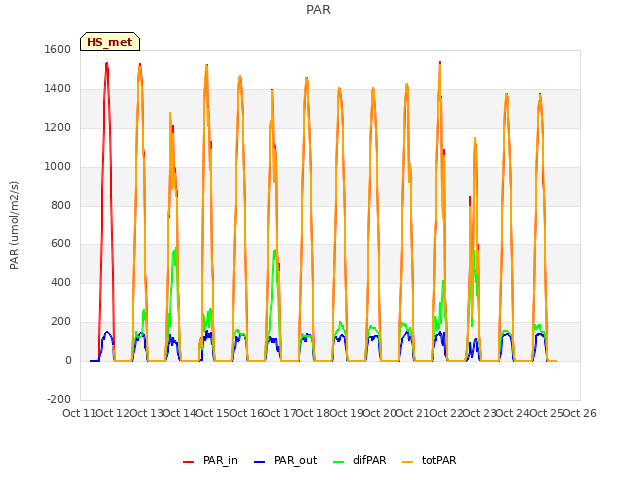The width and height of the screenshot is (640, 480).
Task: Click the 1000 y-axis tick label
Action: 58,167
